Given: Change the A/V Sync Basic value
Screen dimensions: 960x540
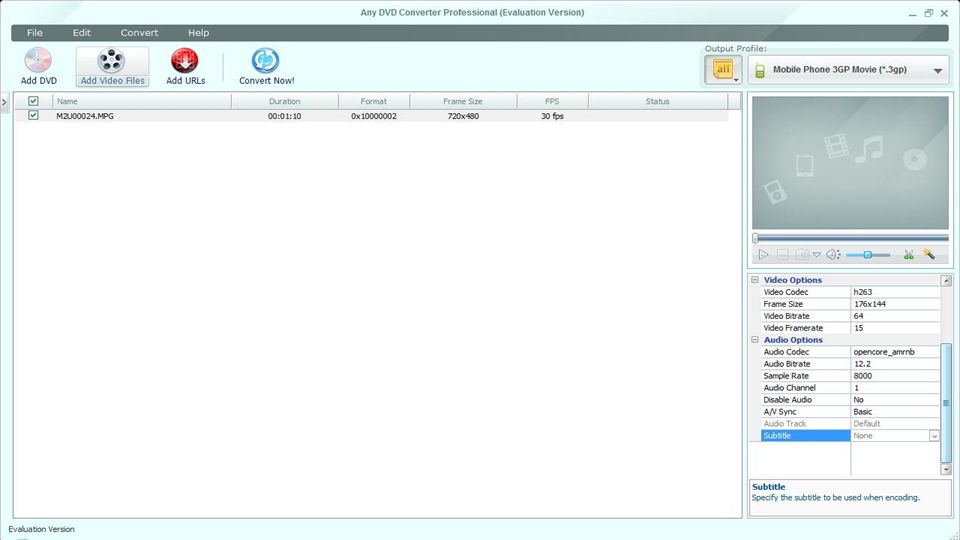Looking at the screenshot, I should pos(895,412).
